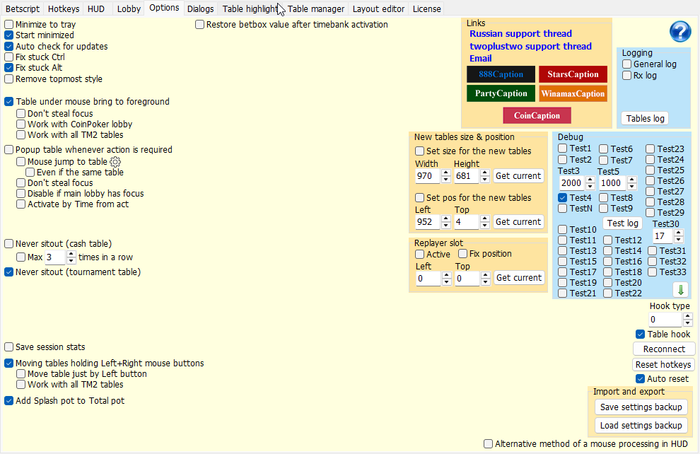Screen dimensions: 700x454
Task: Open the Lobby tab
Action: click(x=129, y=8)
